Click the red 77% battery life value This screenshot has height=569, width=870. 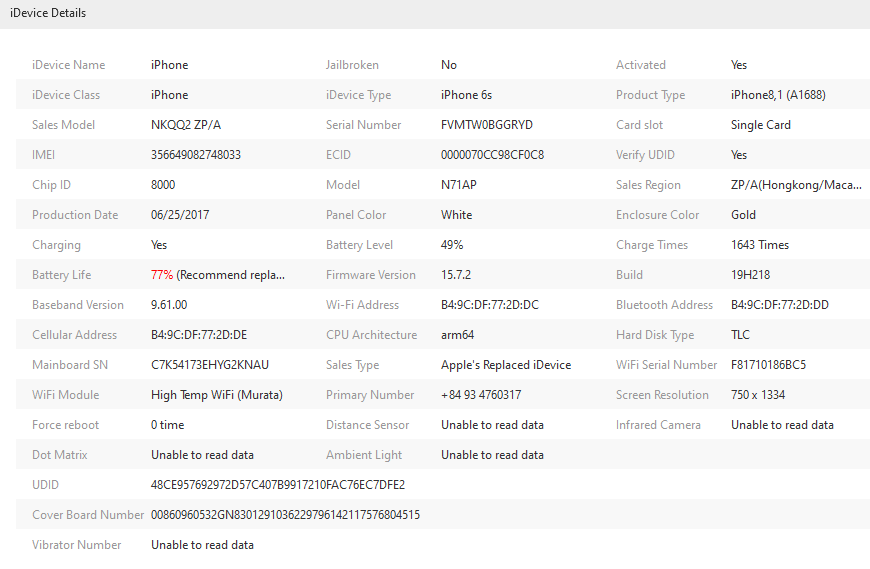tap(162, 275)
